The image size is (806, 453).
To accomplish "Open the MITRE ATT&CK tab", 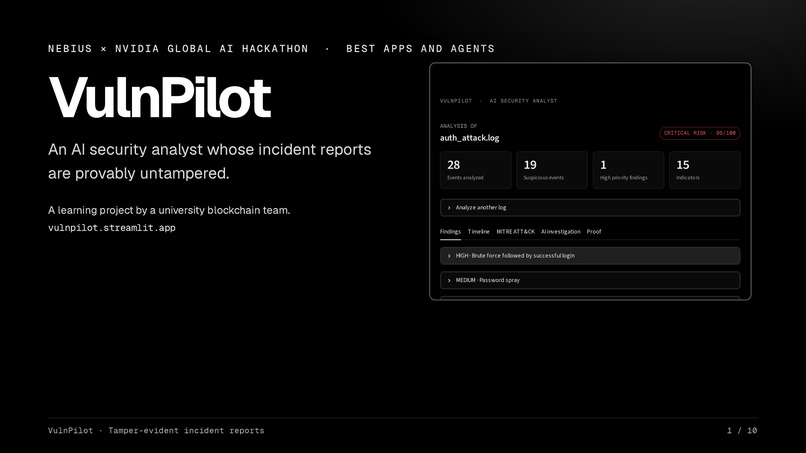I will click(515, 232).
